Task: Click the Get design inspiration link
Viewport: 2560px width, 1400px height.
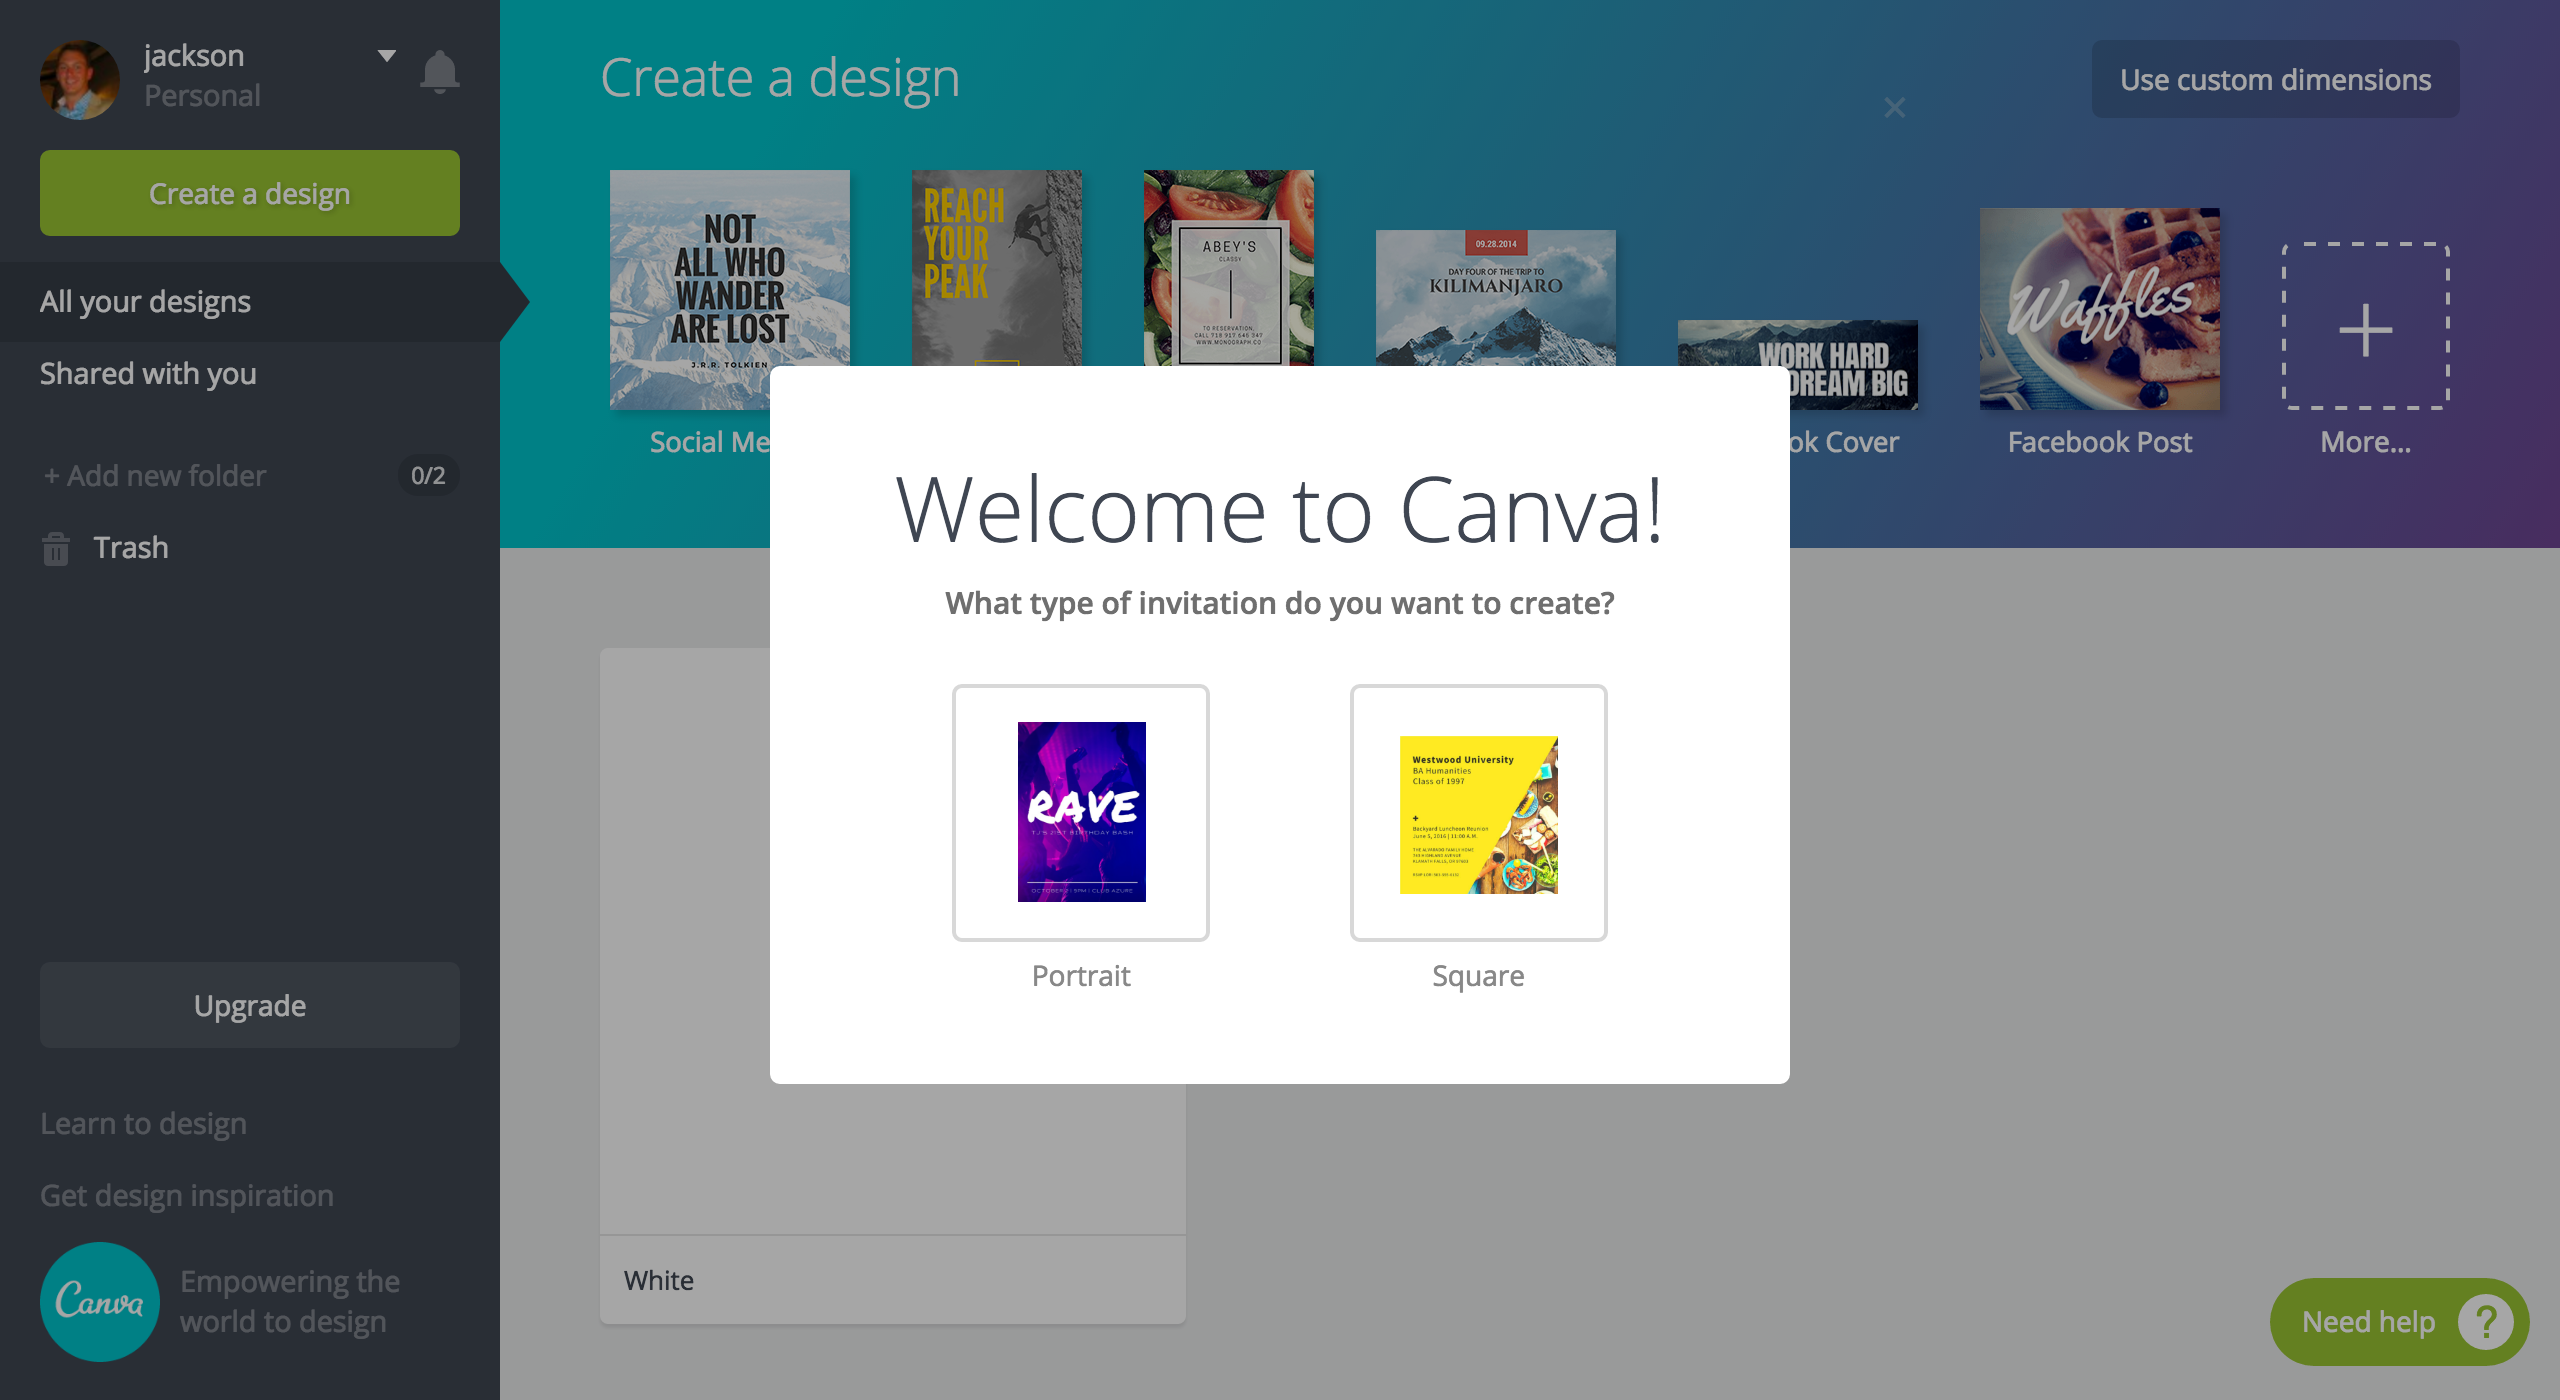Action: pyautogui.click(x=184, y=1193)
